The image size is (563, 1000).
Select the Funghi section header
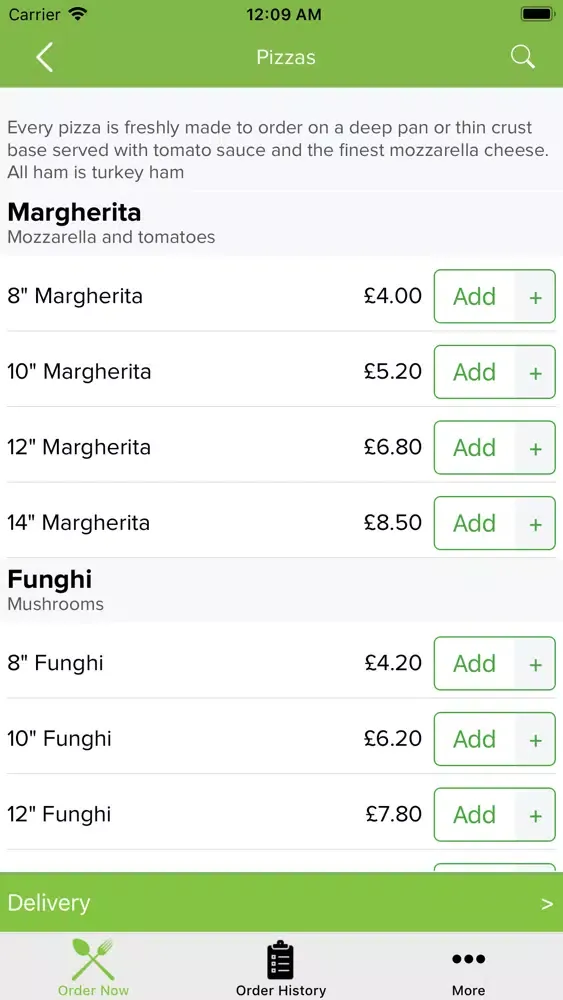tap(50, 579)
